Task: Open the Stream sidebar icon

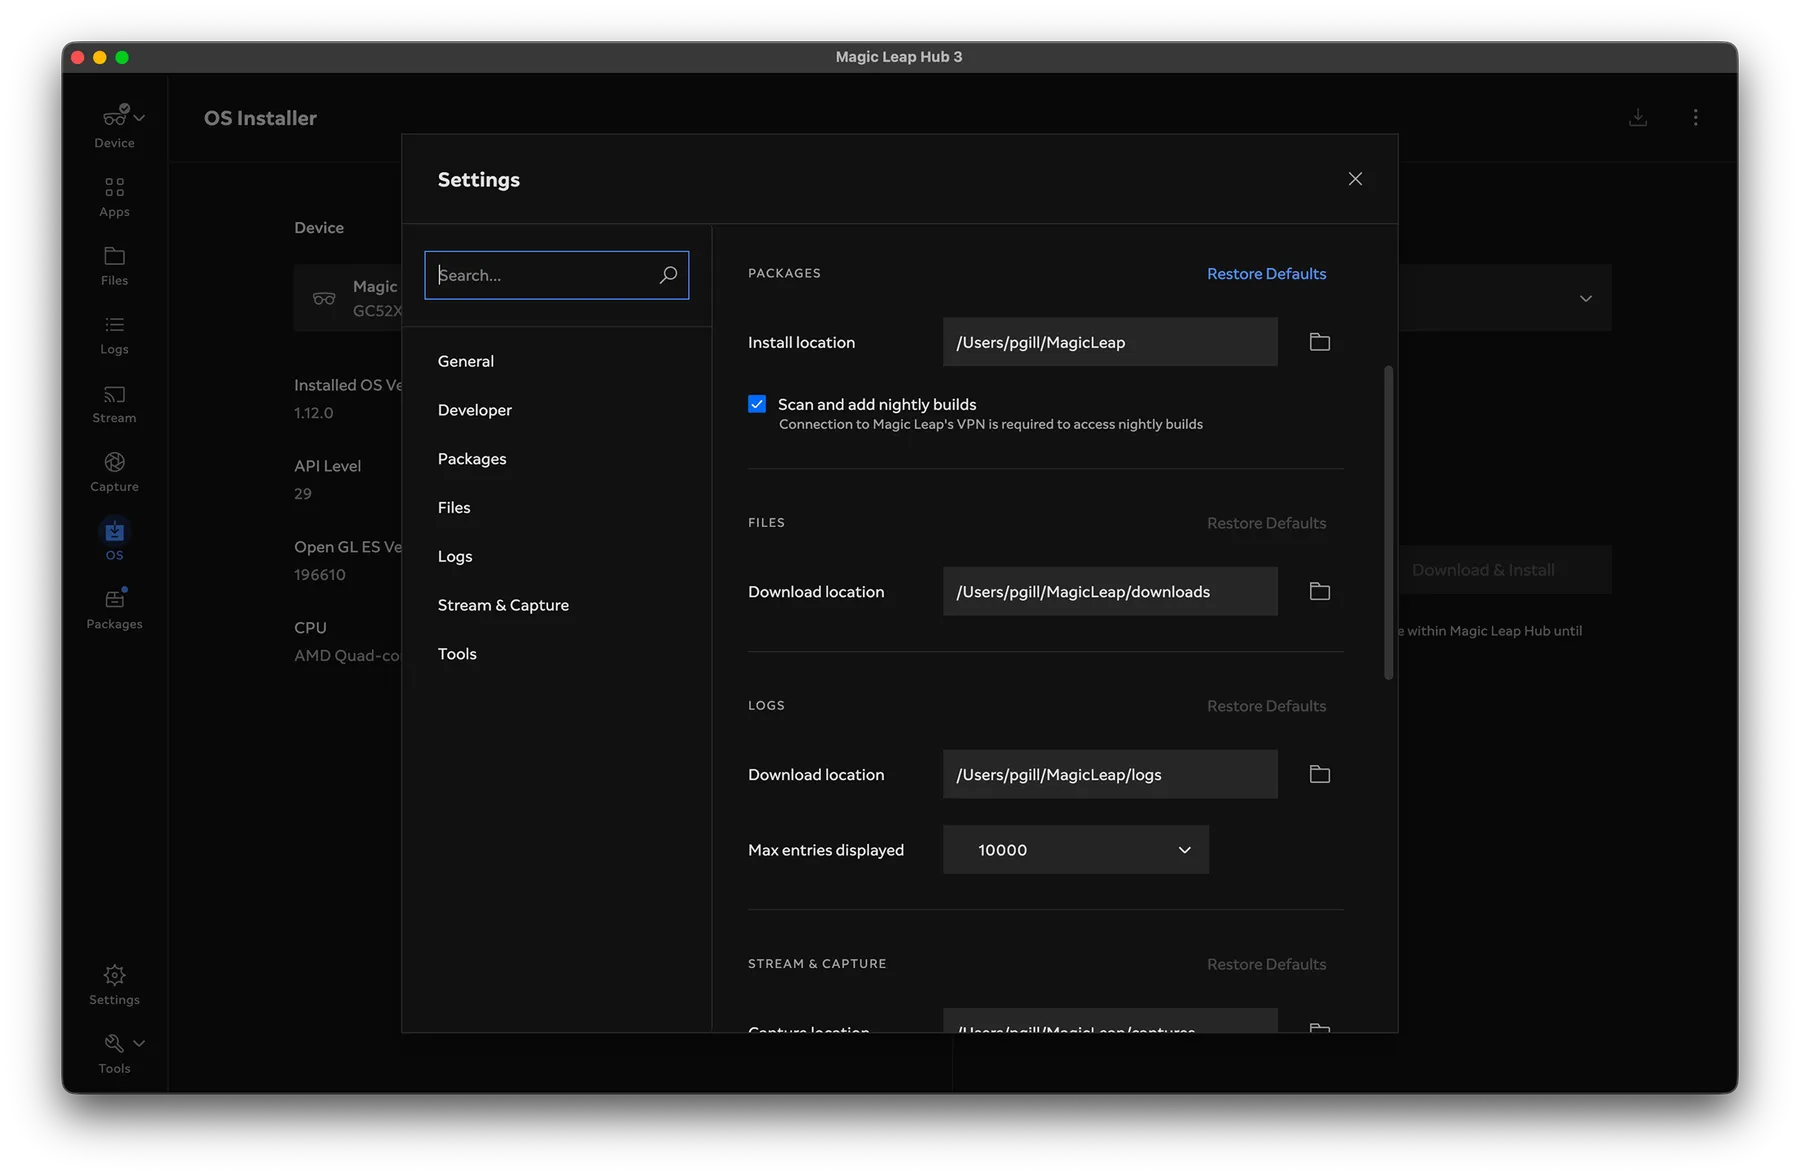Action: tap(114, 394)
